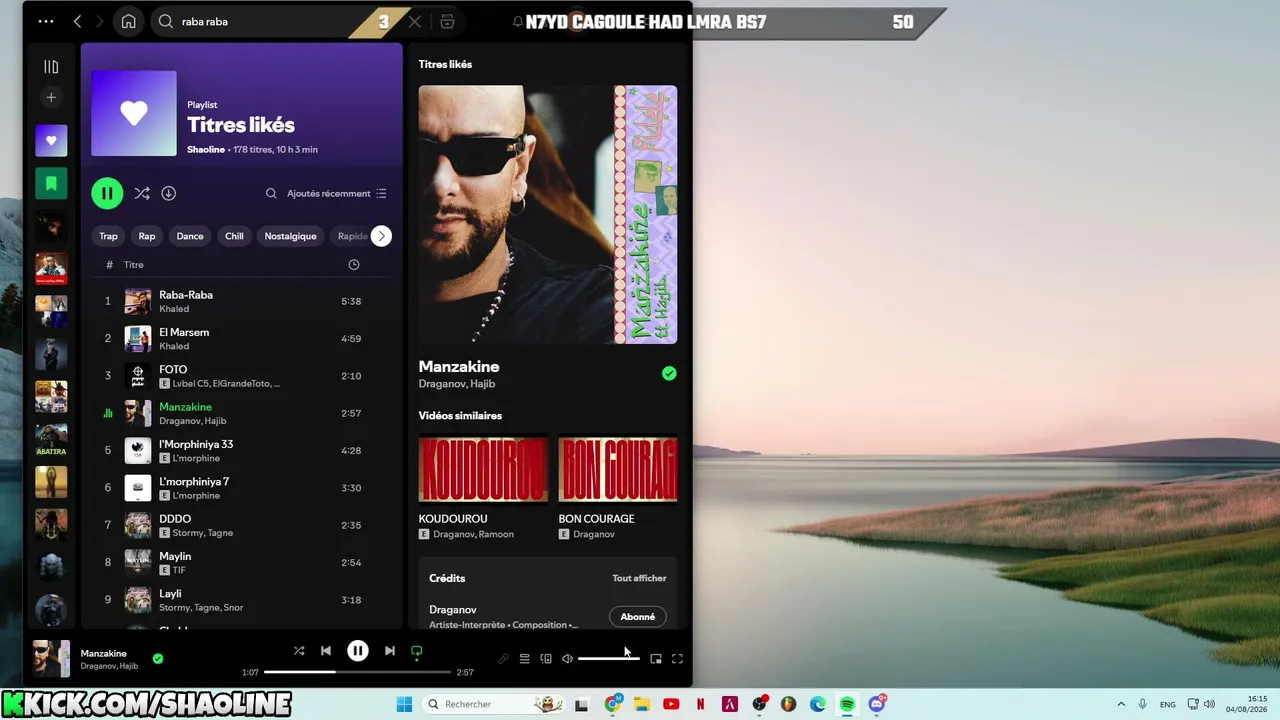The height and width of the screenshot is (720, 1280).
Task: Filter liked songs by Dance
Action: (x=190, y=236)
